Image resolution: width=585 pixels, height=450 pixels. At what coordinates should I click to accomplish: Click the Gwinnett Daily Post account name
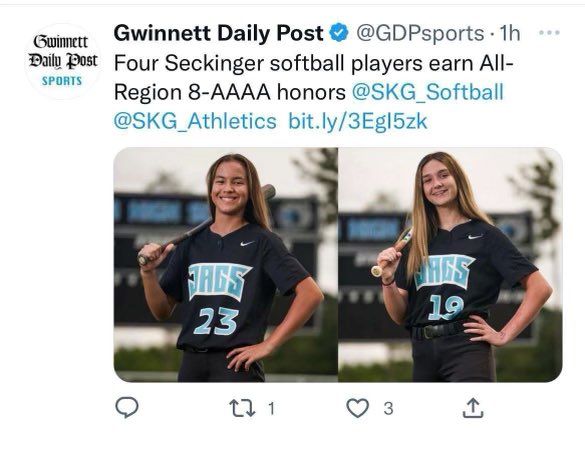[x=219, y=33]
